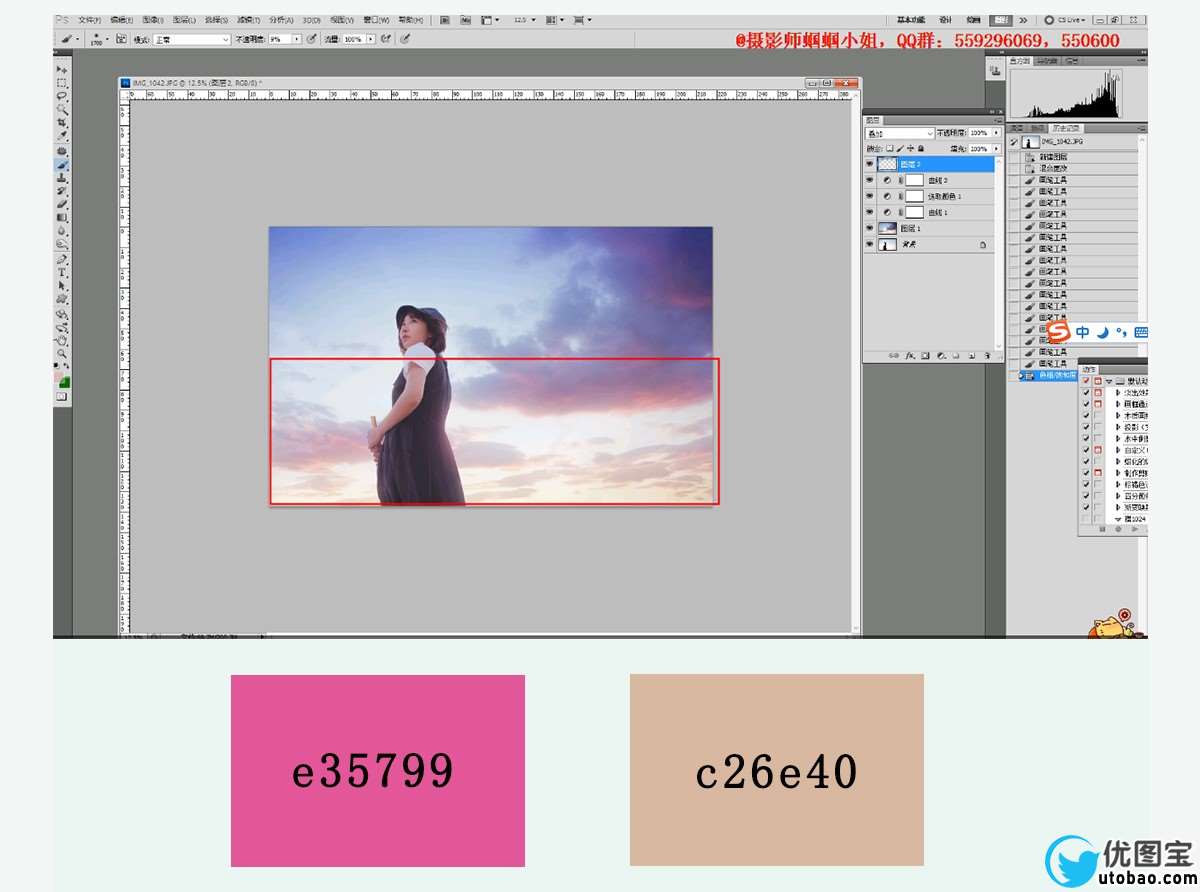Open the 编辑 menu
Viewport: 1200px width, 892px height.
point(120,19)
